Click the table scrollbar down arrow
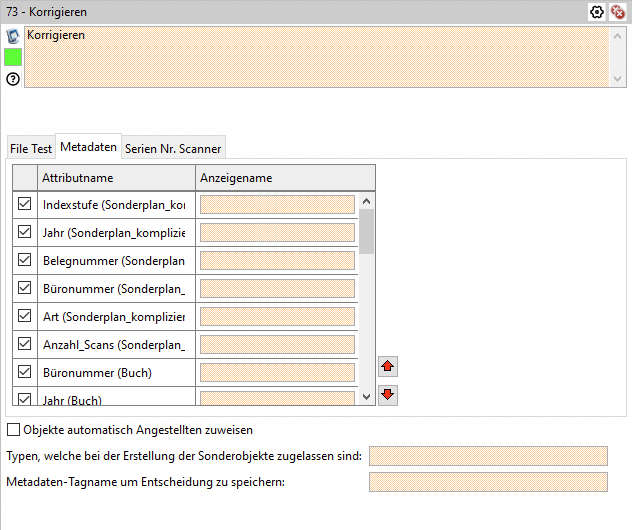The width and height of the screenshot is (632, 530). 367,397
